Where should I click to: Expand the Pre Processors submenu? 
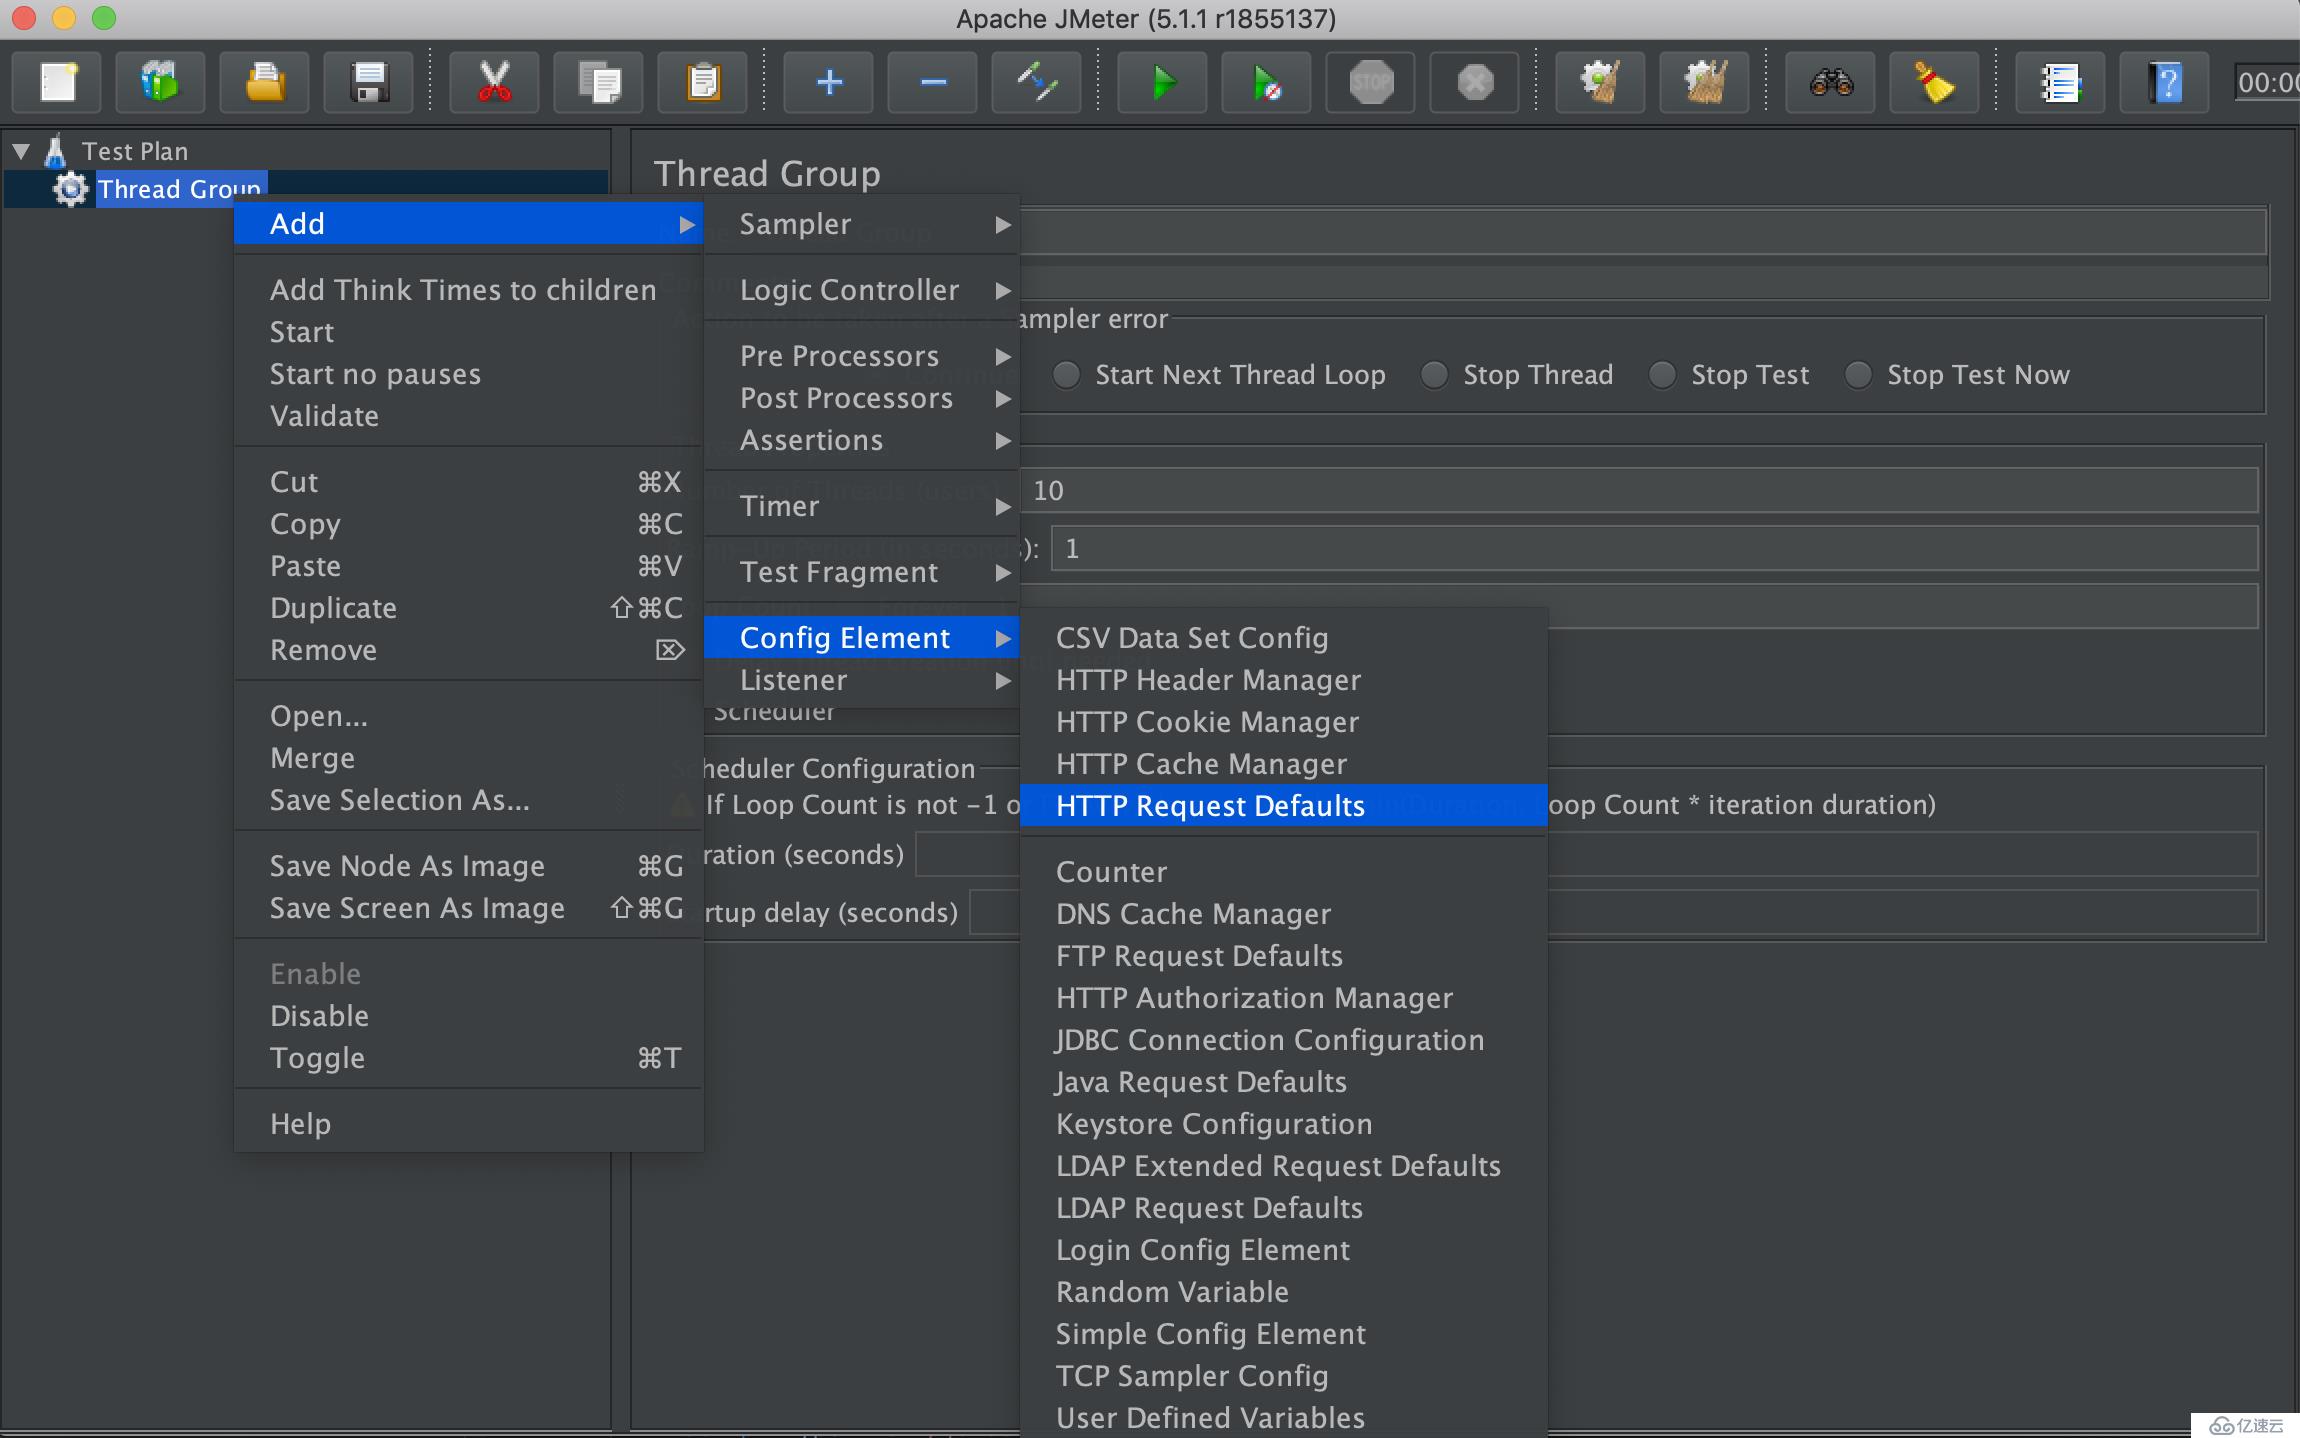click(862, 356)
